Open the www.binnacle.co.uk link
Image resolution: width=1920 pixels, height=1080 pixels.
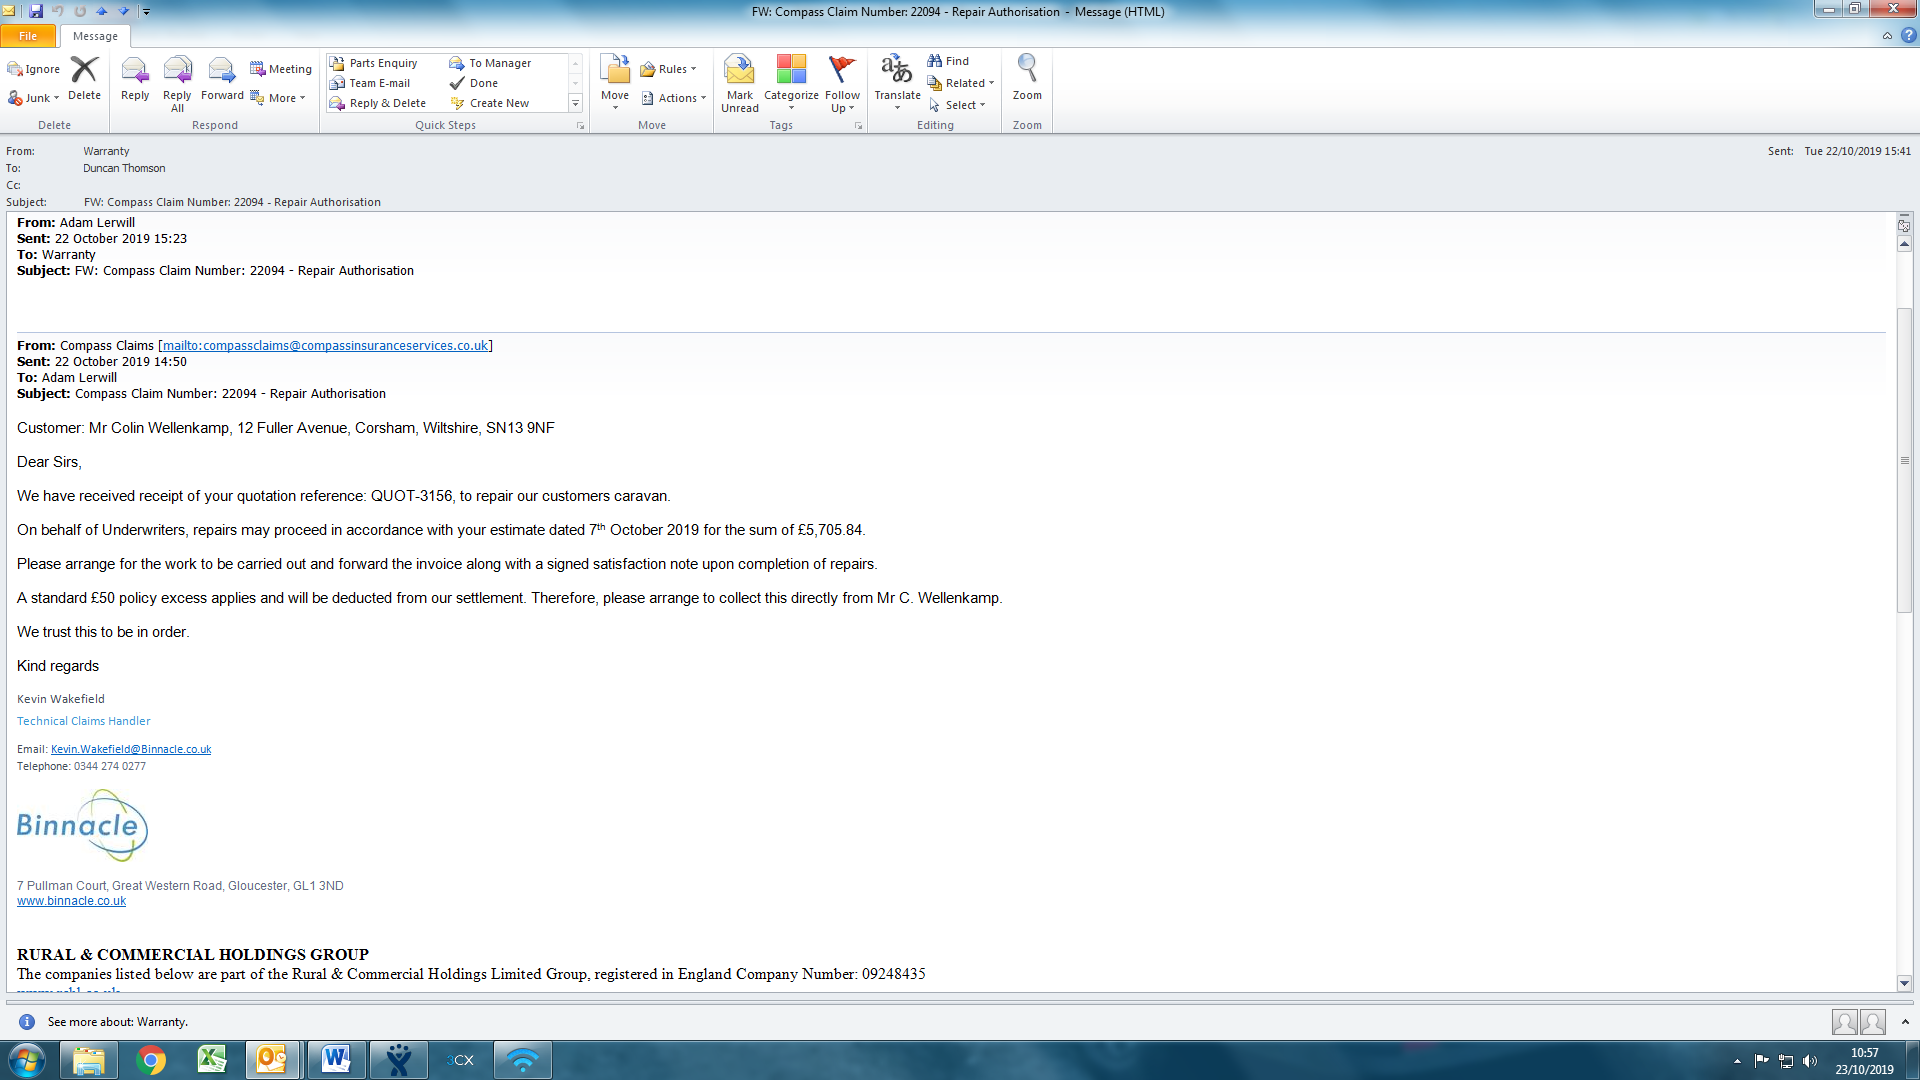click(72, 901)
